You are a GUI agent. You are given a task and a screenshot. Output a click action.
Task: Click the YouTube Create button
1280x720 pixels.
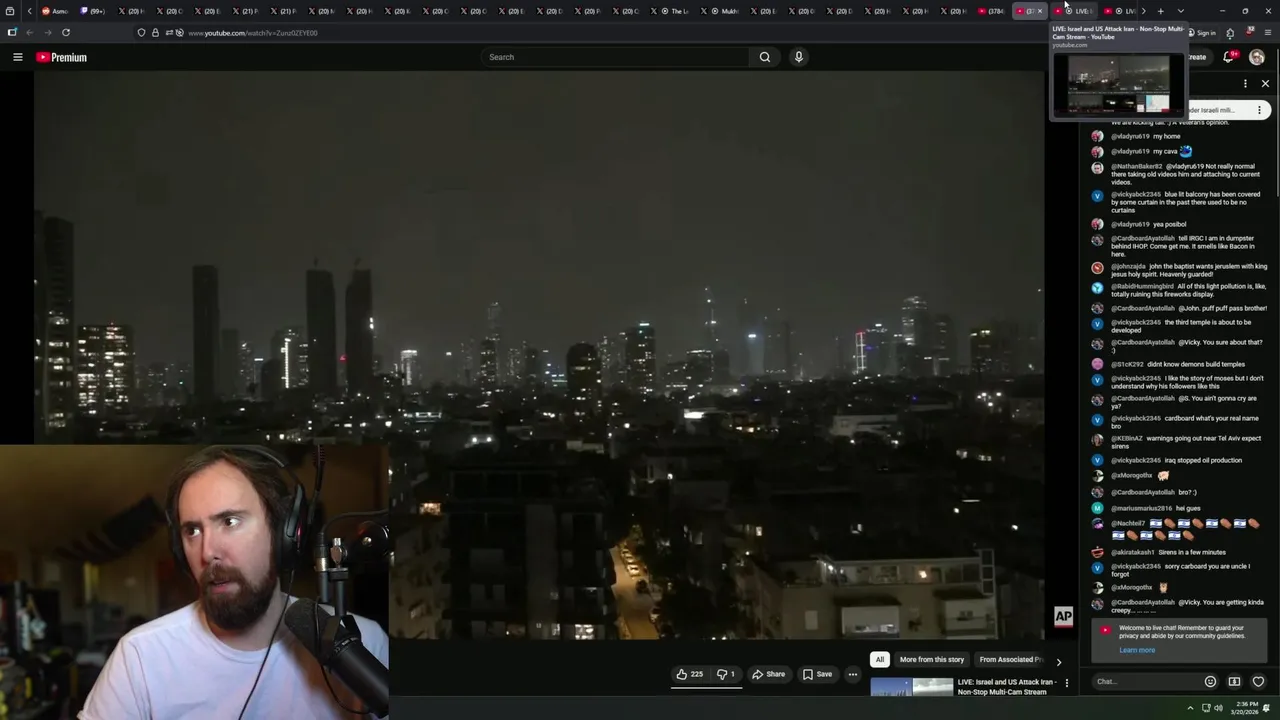[1195, 57]
